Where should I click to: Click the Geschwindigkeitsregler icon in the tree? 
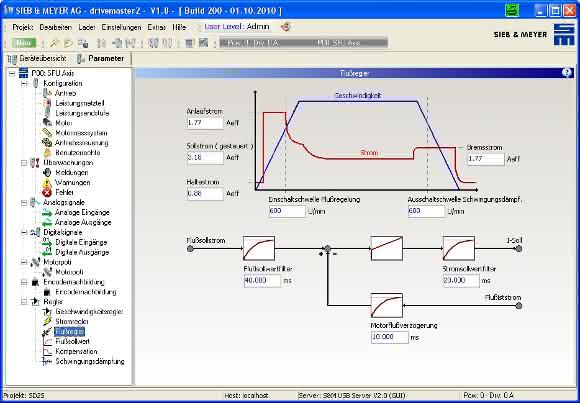click(x=47, y=312)
